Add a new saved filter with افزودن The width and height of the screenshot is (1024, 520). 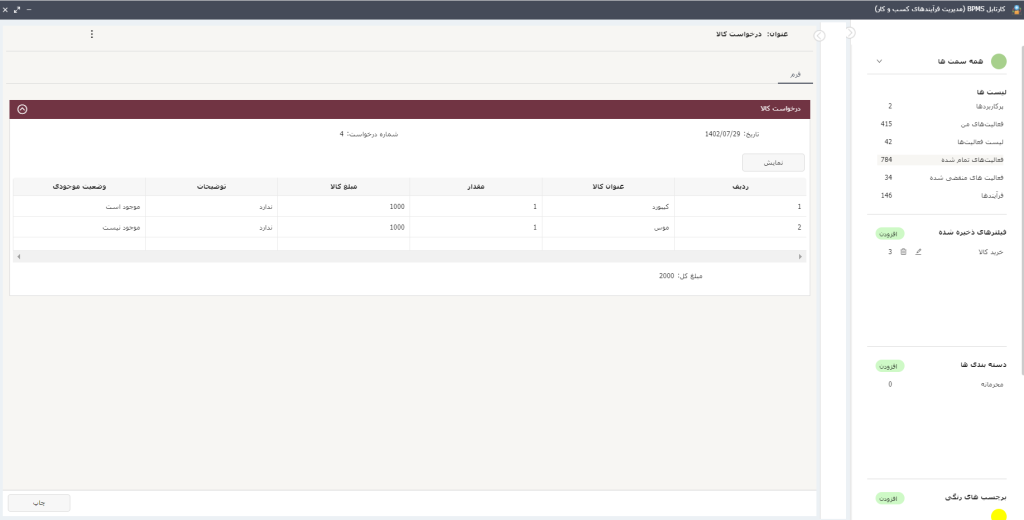(x=888, y=233)
